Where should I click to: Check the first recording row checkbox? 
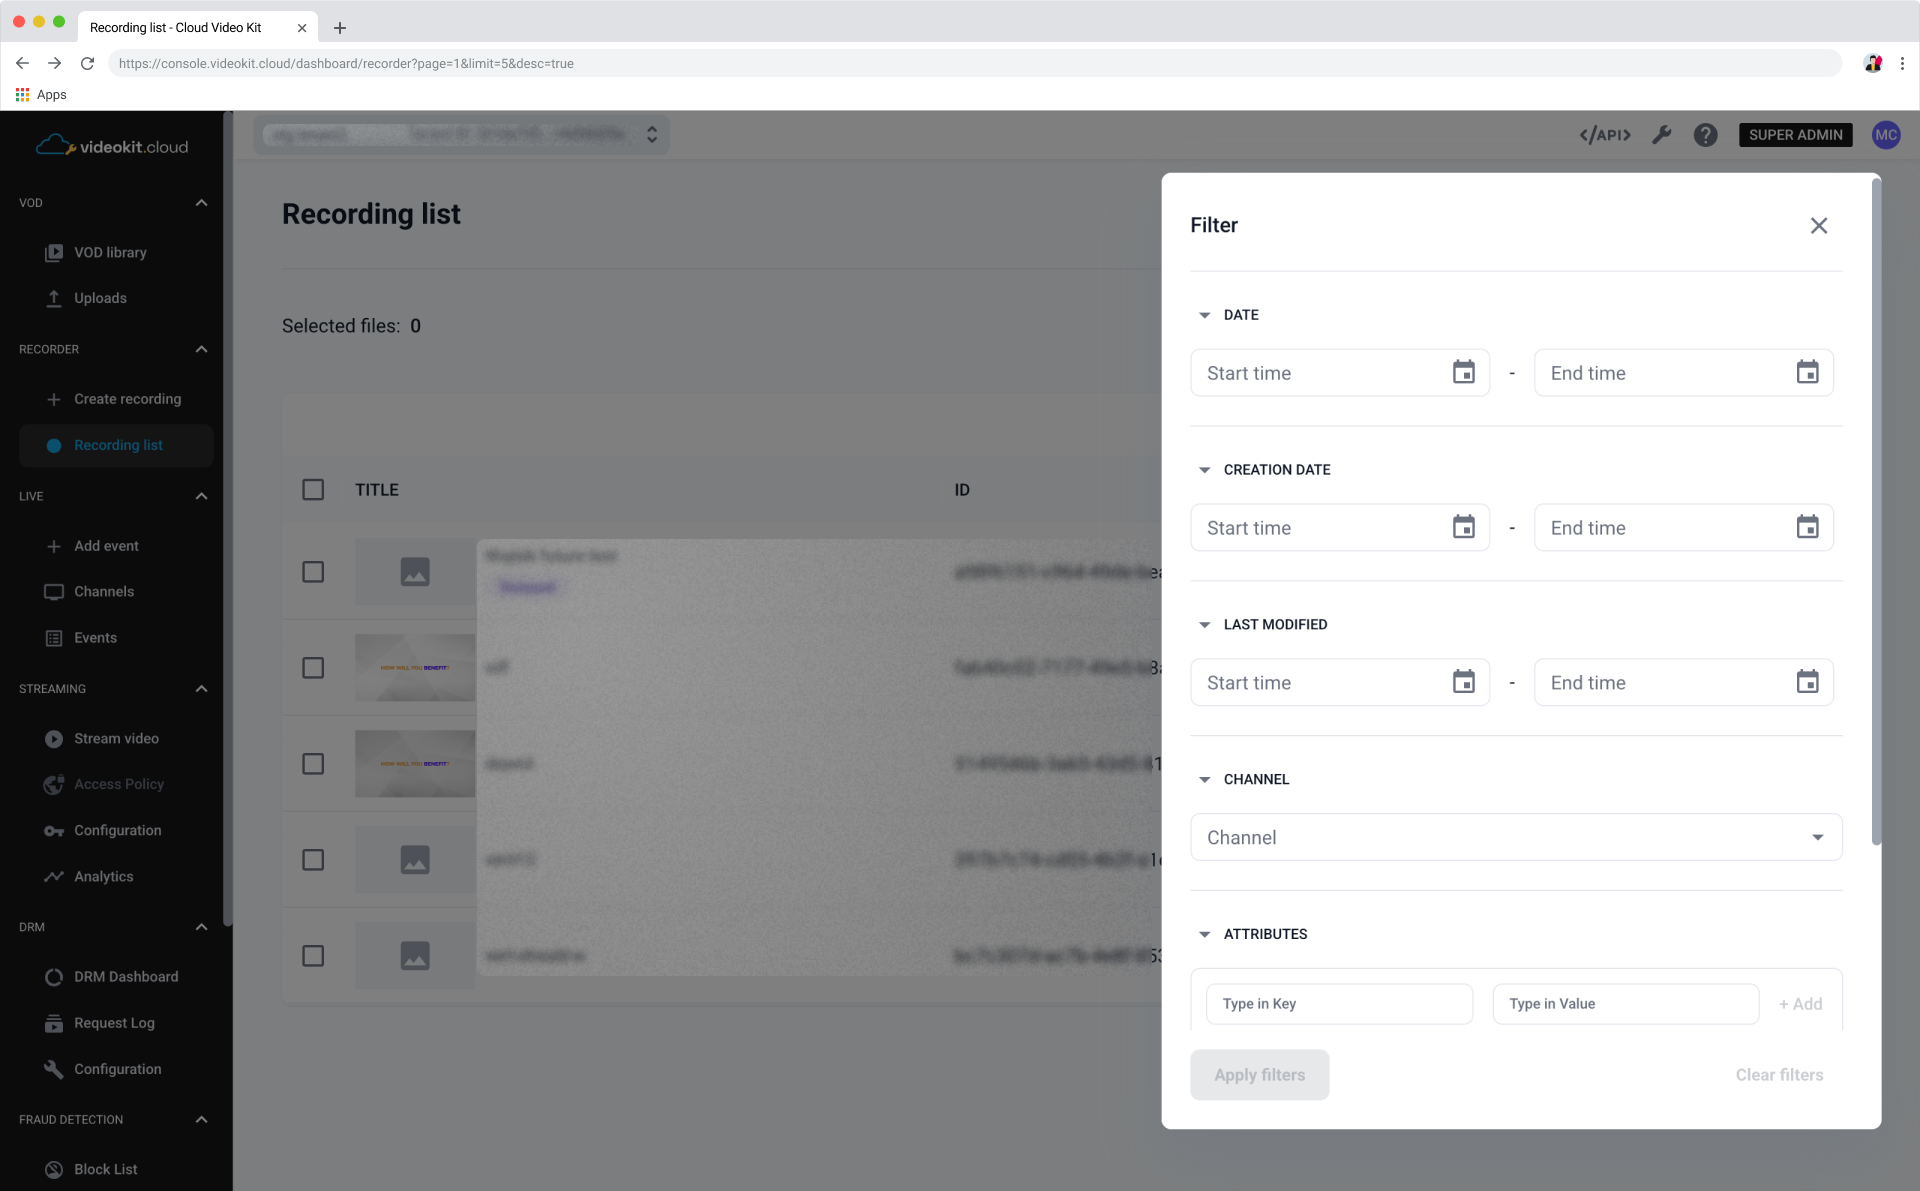coord(313,572)
